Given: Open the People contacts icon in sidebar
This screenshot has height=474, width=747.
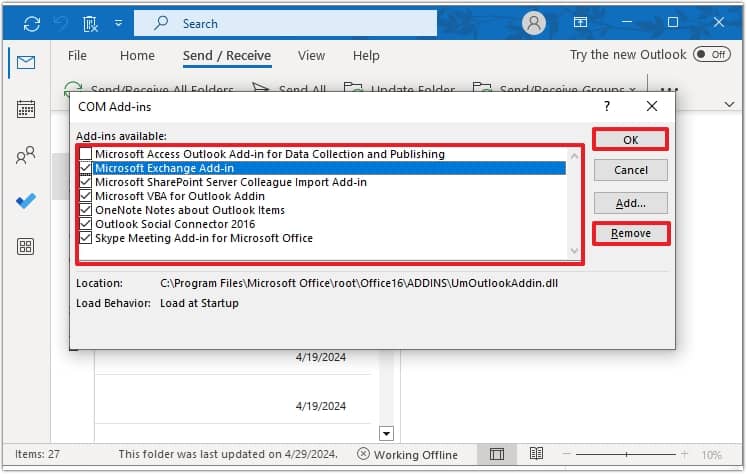Looking at the screenshot, I should [x=26, y=155].
